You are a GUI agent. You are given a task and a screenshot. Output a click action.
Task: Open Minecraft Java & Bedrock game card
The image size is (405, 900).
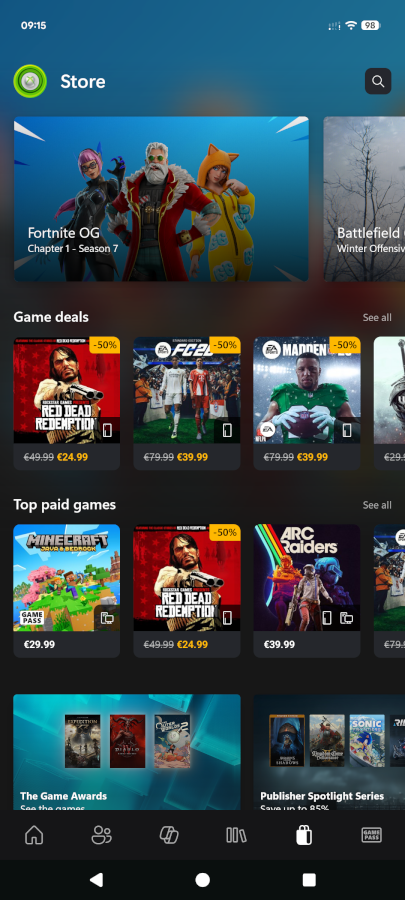pos(67,591)
